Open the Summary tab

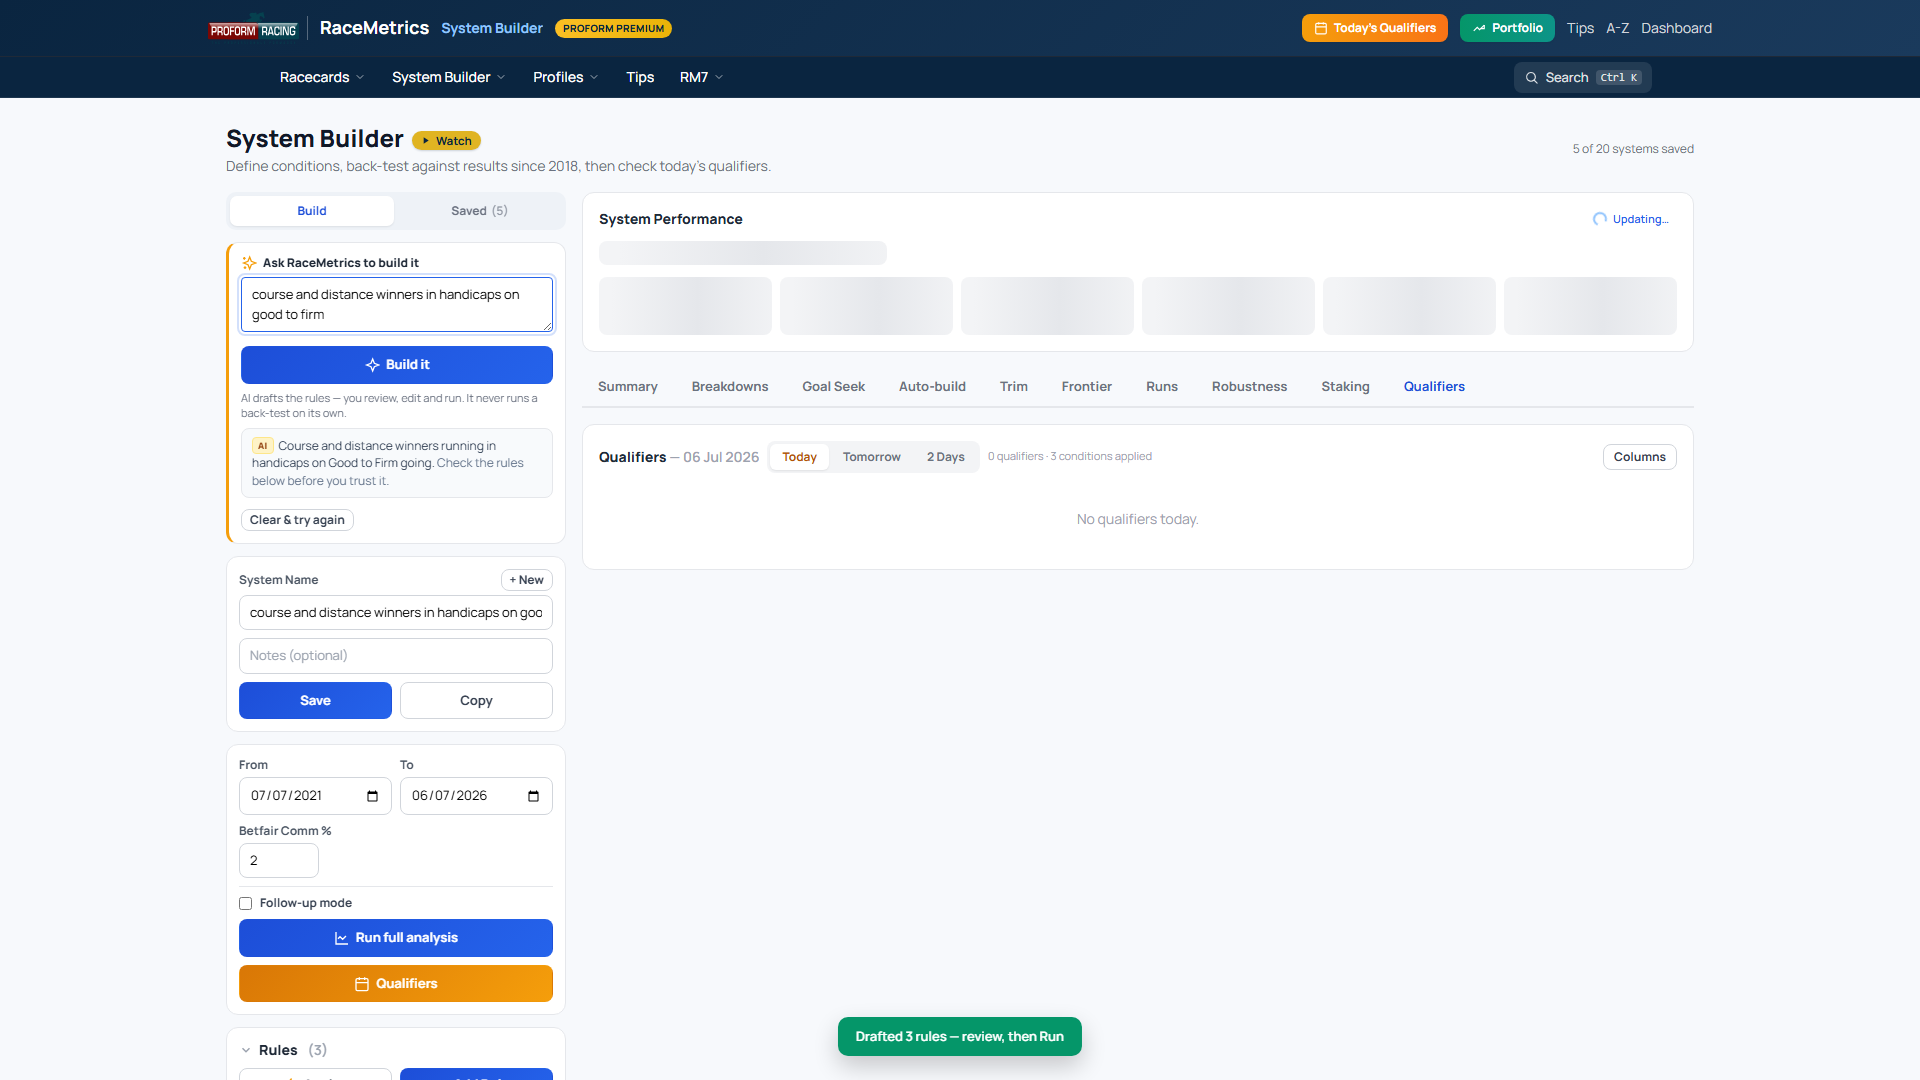click(x=628, y=387)
